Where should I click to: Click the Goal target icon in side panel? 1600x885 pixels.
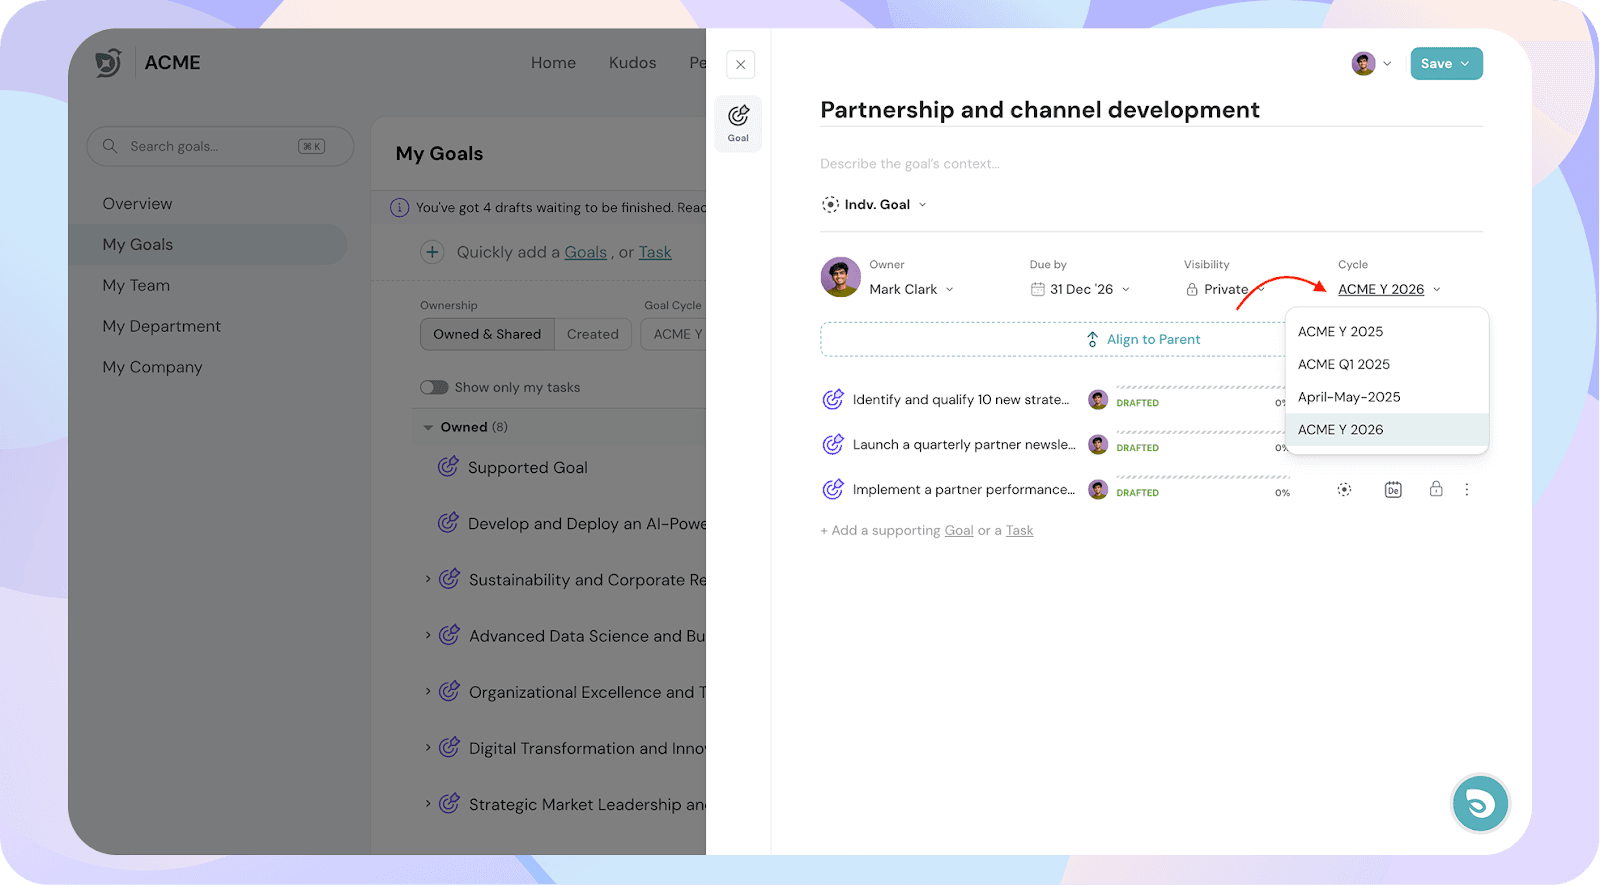(738, 122)
